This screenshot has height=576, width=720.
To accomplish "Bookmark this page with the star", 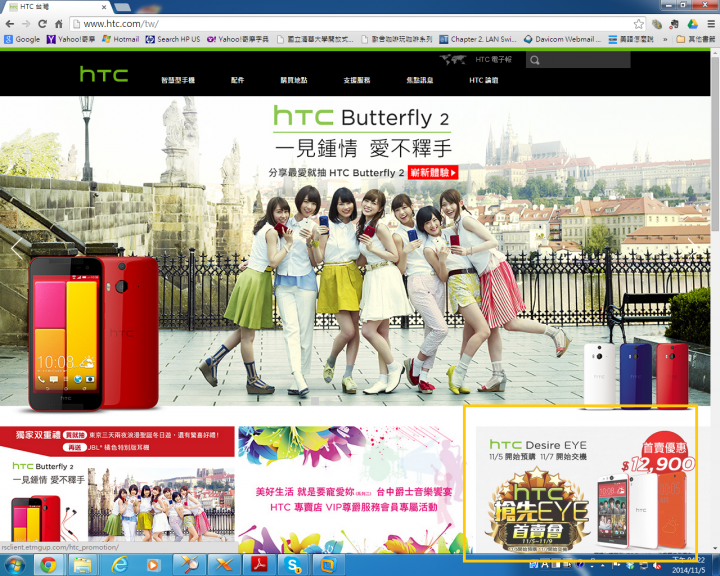I will pyautogui.click(x=638, y=24).
